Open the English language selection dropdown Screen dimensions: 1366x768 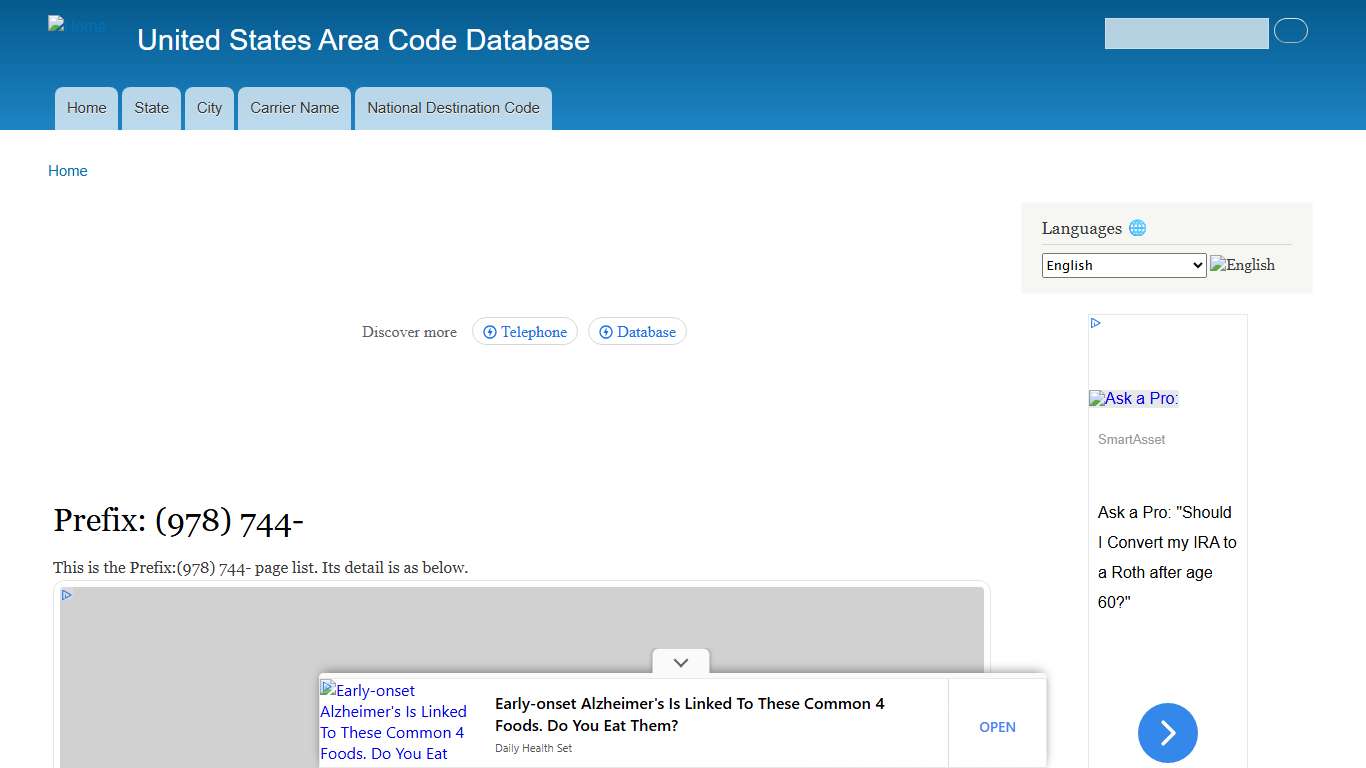(1123, 265)
